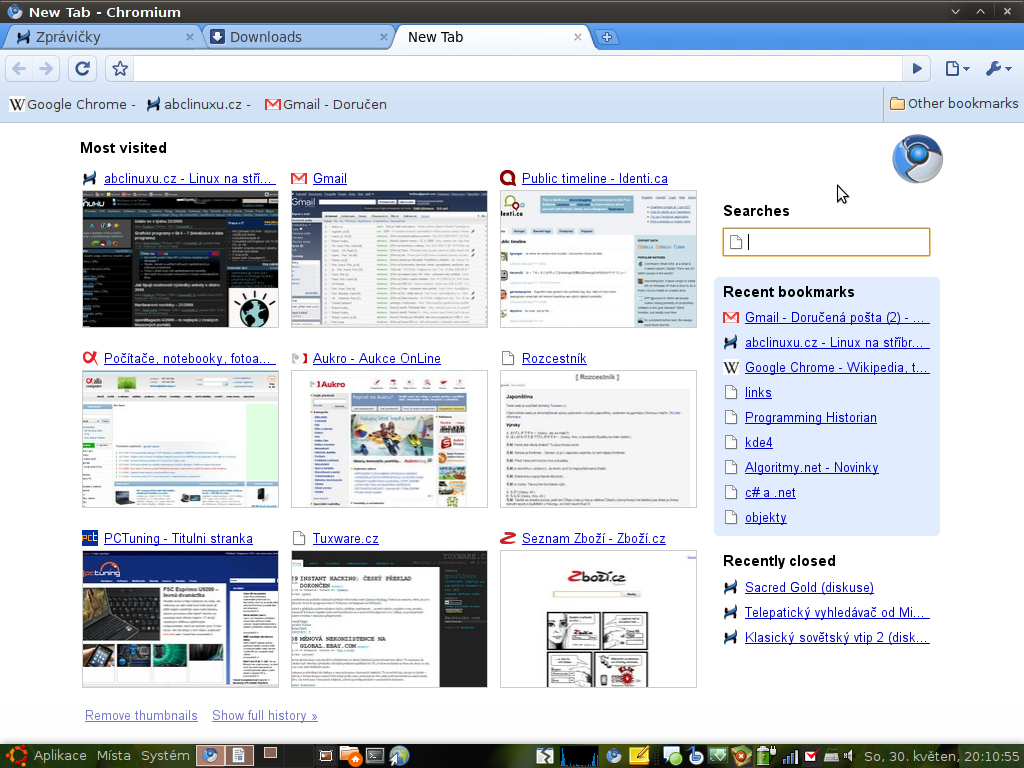Click the Chromium window button in taskbar
Image resolution: width=1024 pixels, height=768 pixels.
click(210, 756)
